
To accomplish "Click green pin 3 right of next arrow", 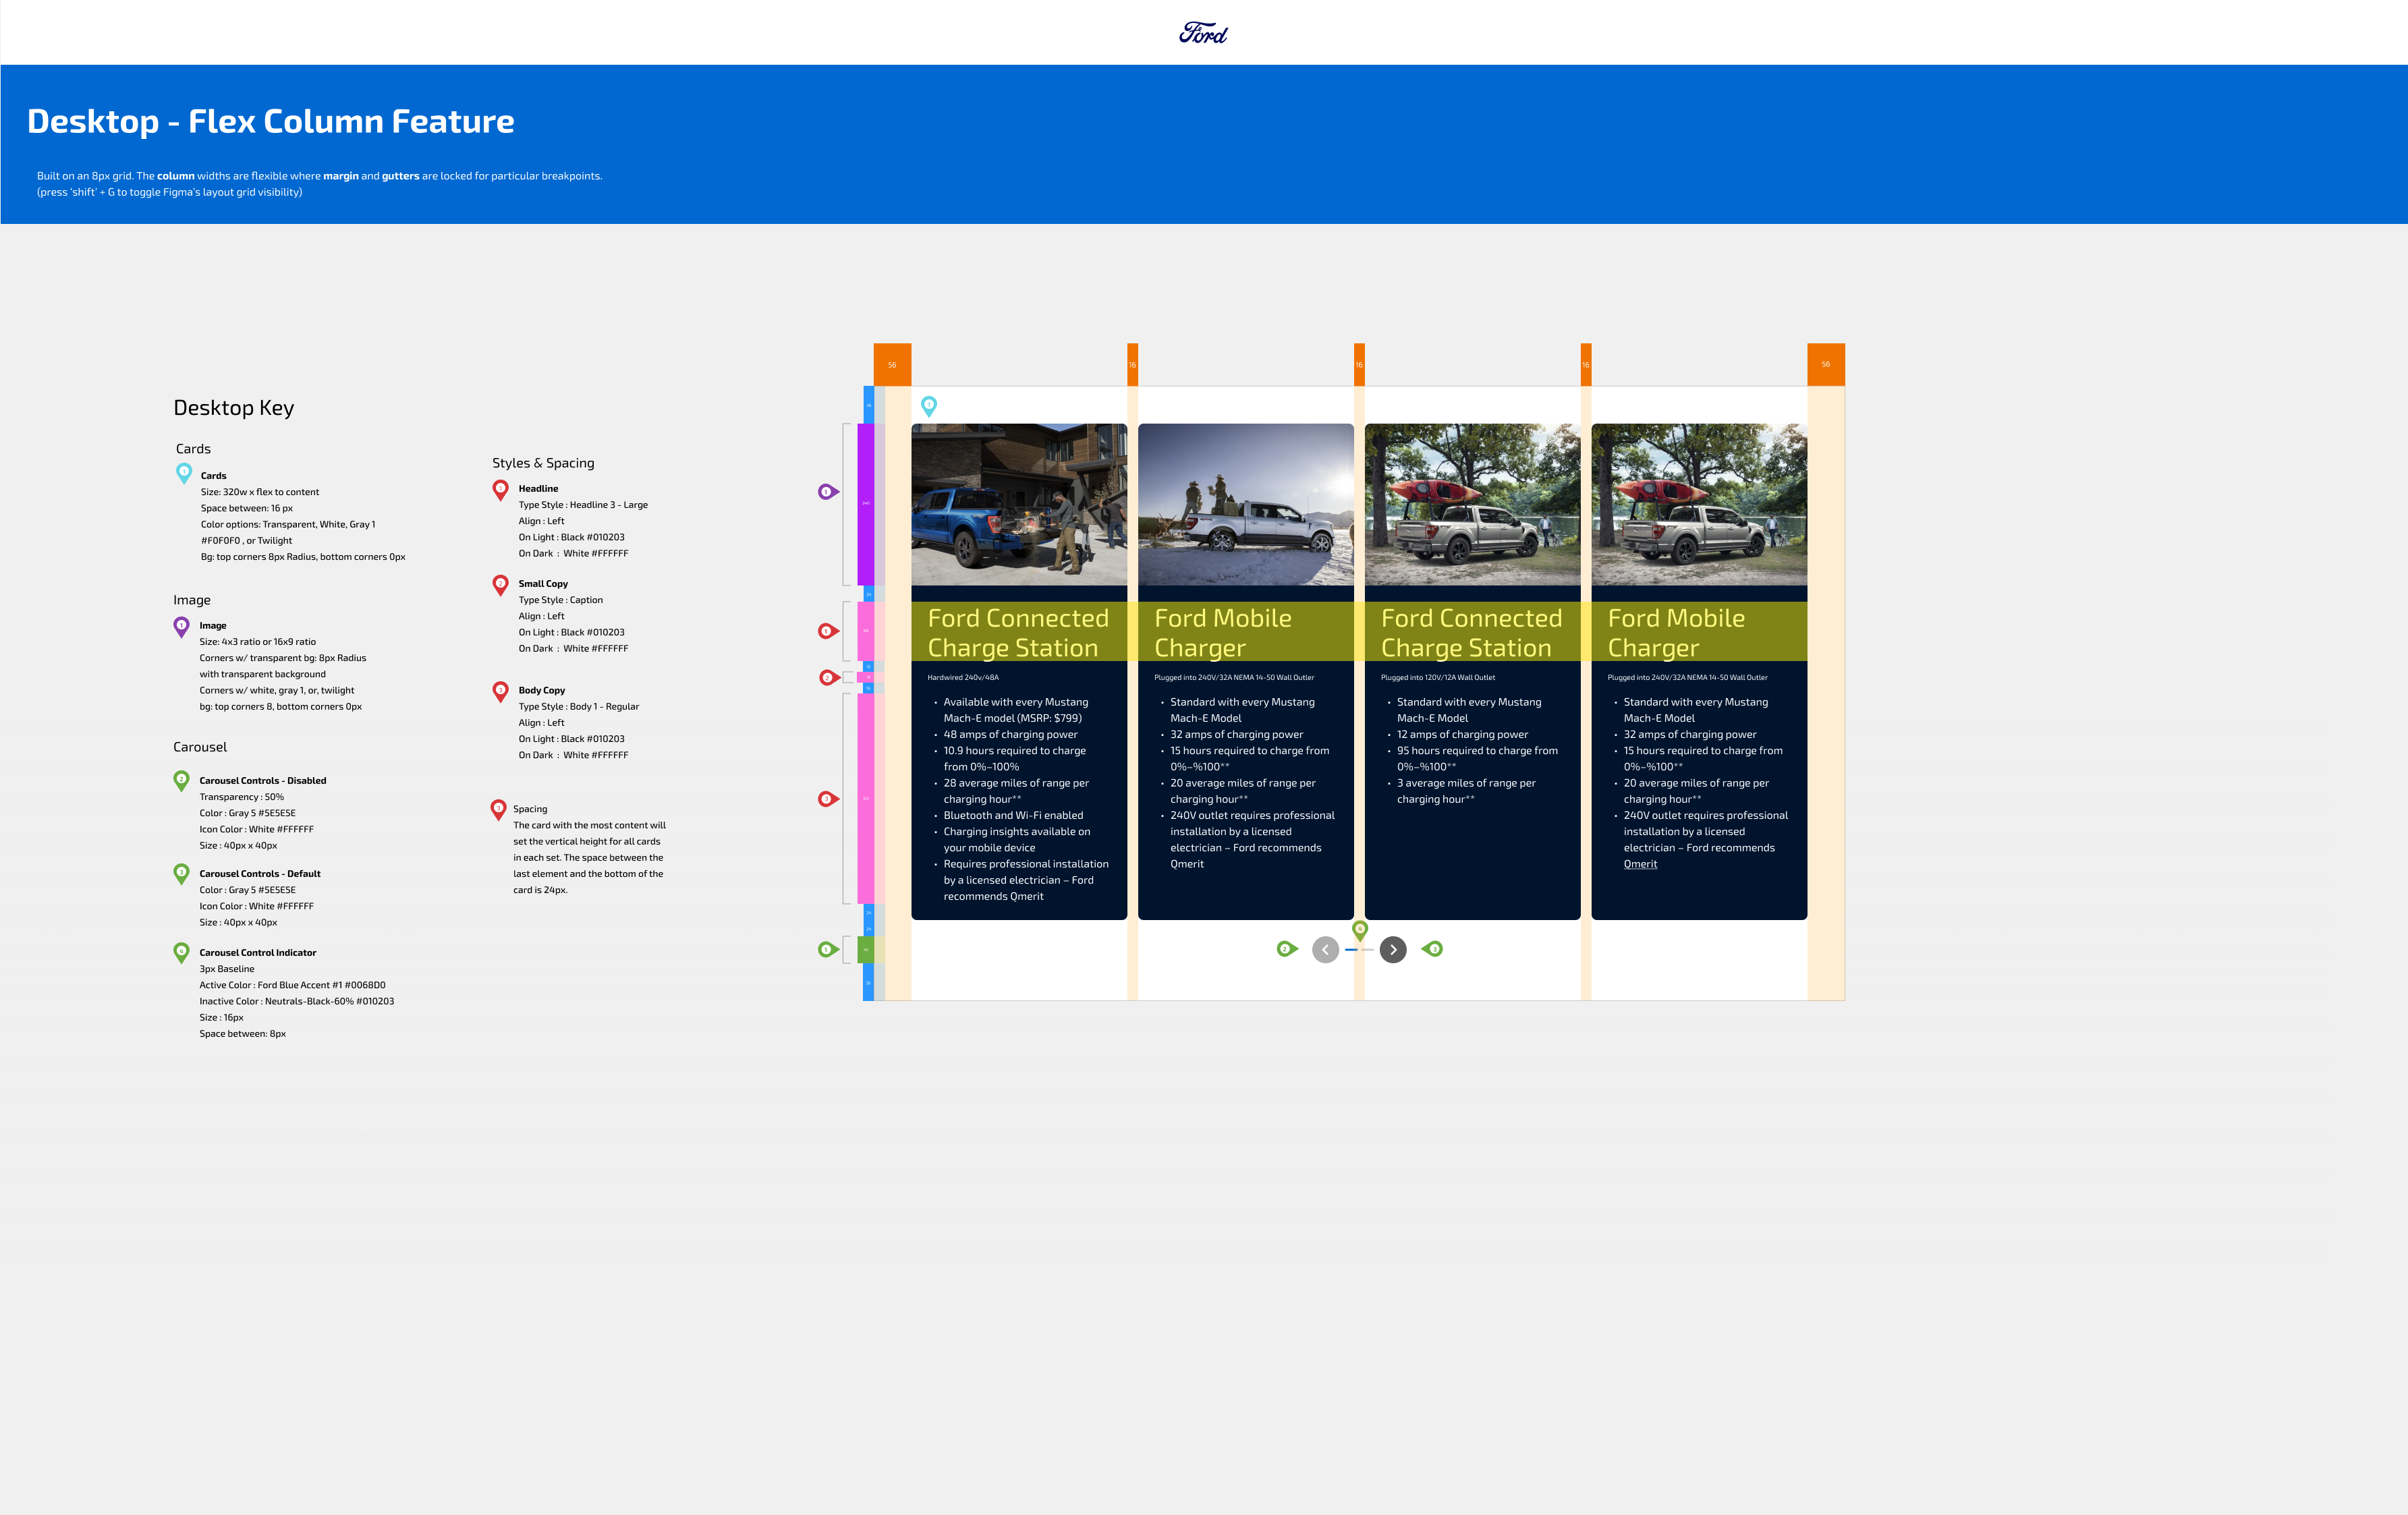I will 1432,949.
